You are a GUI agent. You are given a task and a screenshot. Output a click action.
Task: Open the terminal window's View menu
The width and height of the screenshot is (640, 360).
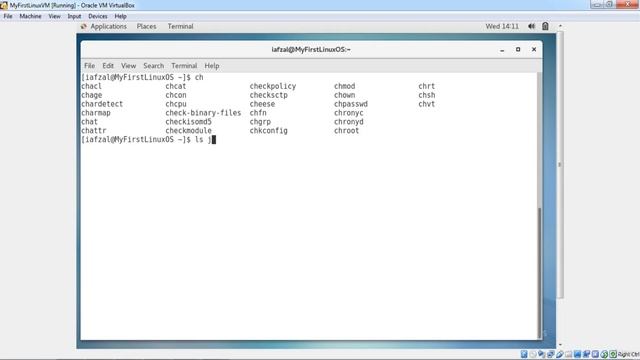coord(128,66)
